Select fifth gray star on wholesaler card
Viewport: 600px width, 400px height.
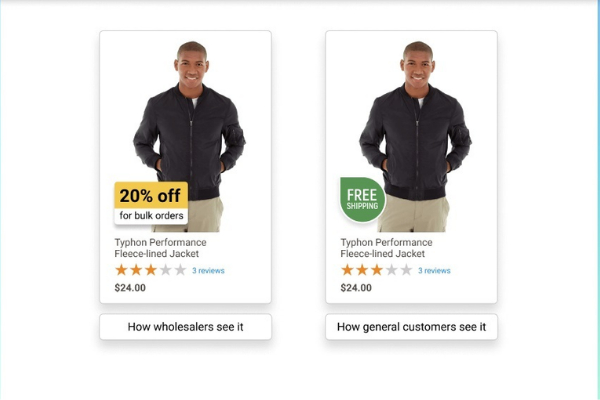click(180, 270)
